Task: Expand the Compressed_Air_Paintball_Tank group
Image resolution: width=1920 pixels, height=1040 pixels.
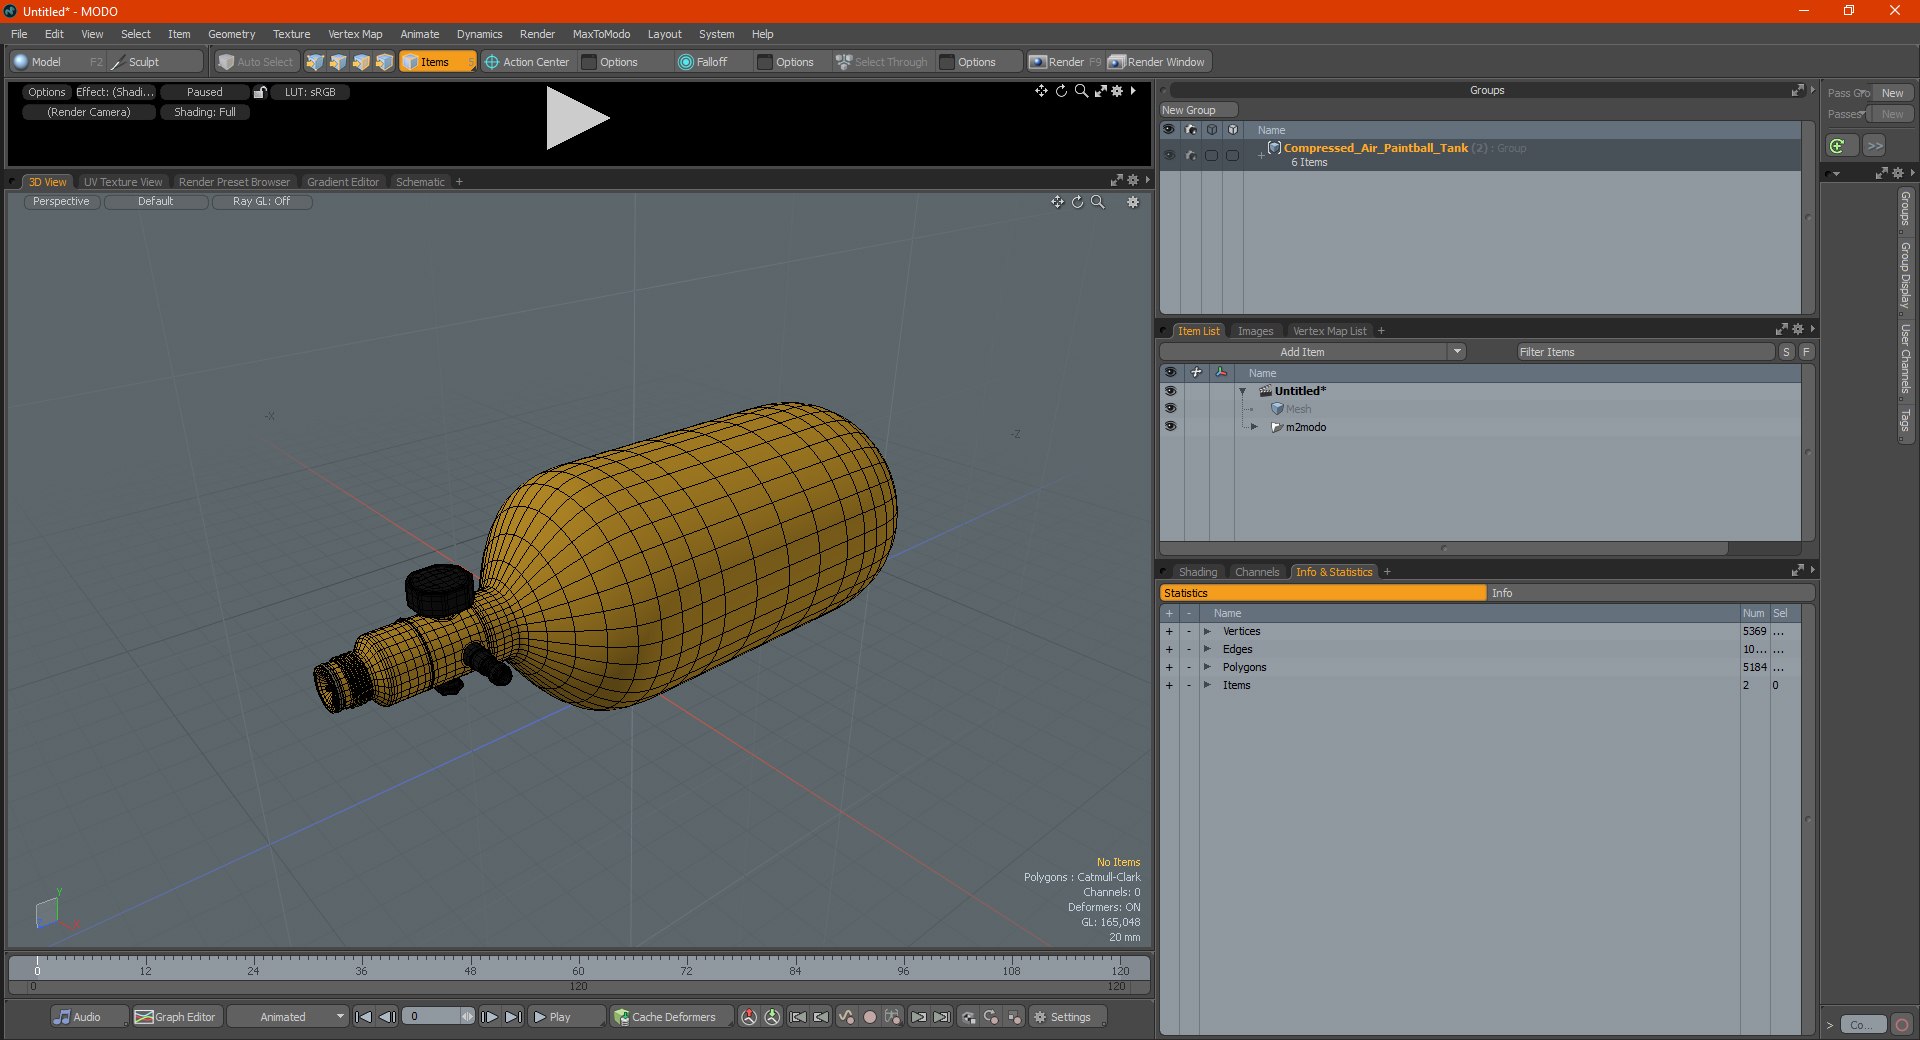Action: click(x=1261, y=155)
